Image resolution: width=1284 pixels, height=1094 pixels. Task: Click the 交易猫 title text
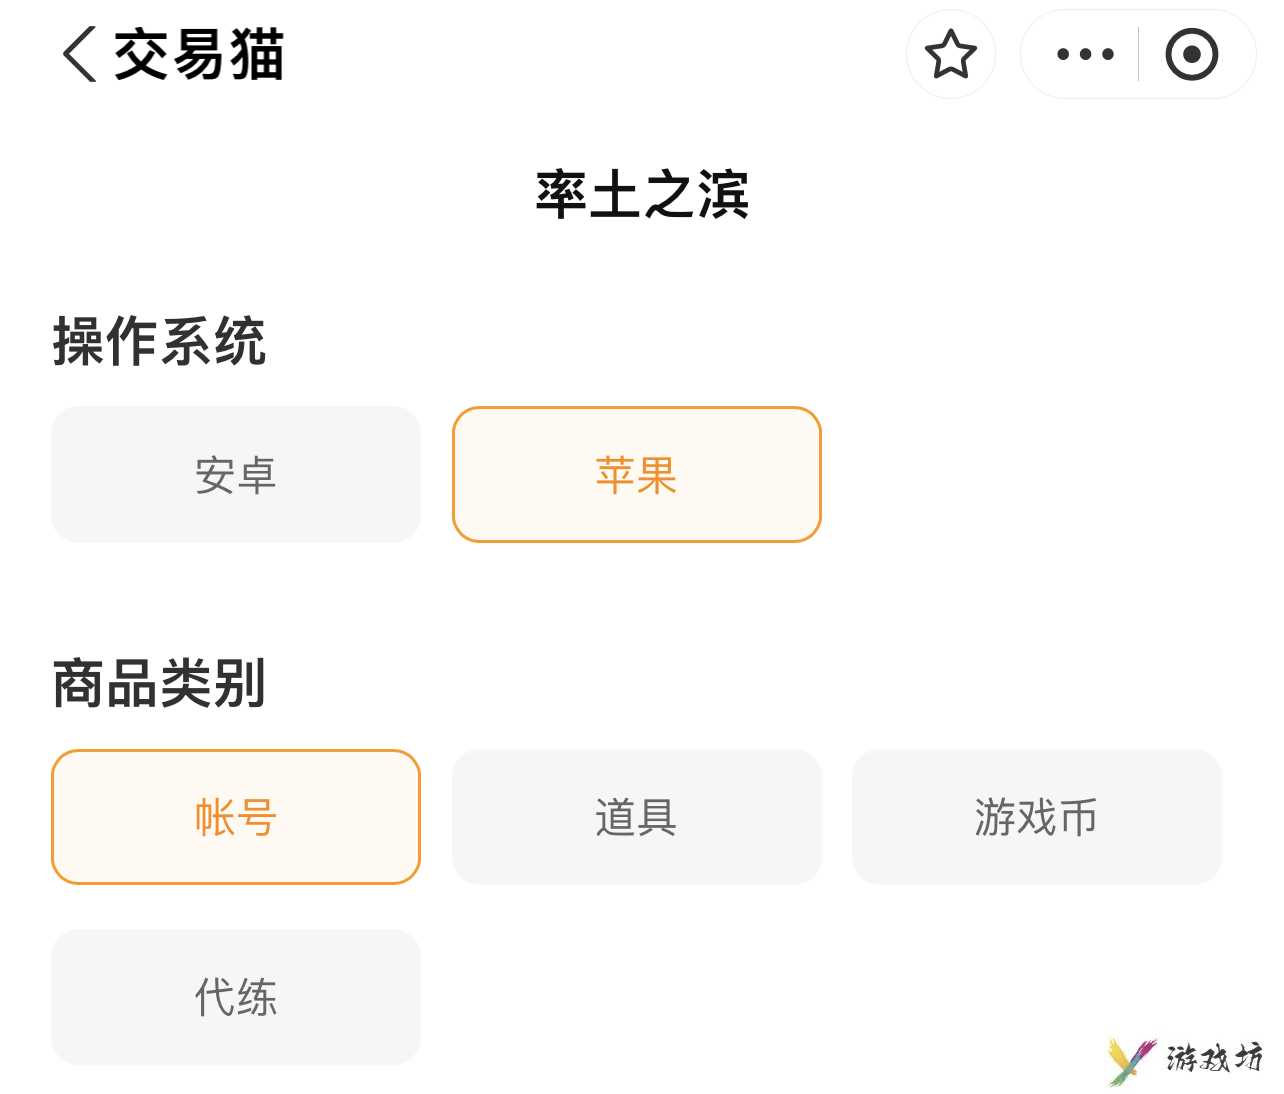(x=199, y=54)
